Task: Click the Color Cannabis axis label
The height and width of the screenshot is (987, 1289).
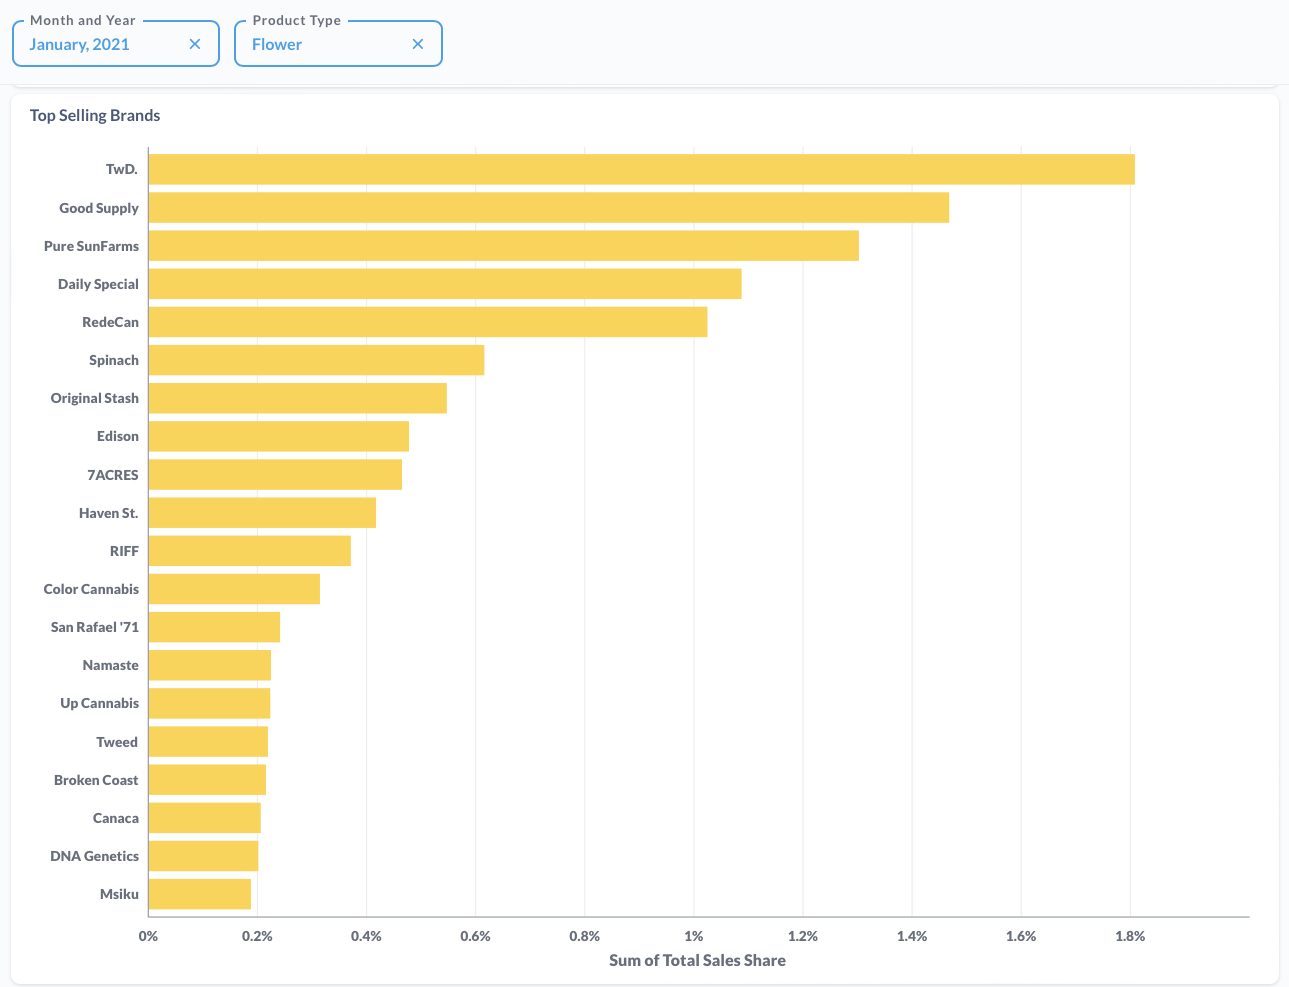Action: click(91, 589)
